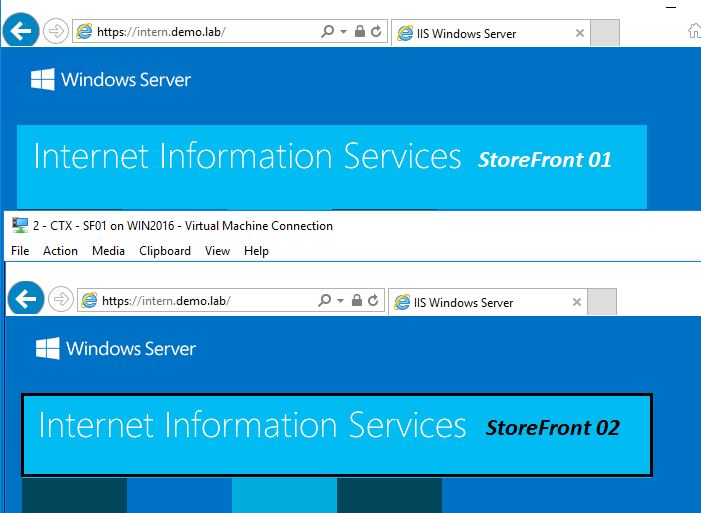Image resolution: width=701 pixels, height=513 pixels.
Task: Expand the address dropdown arrow in the lower browser
Action: pyautogui.click(x=340, y=300)
